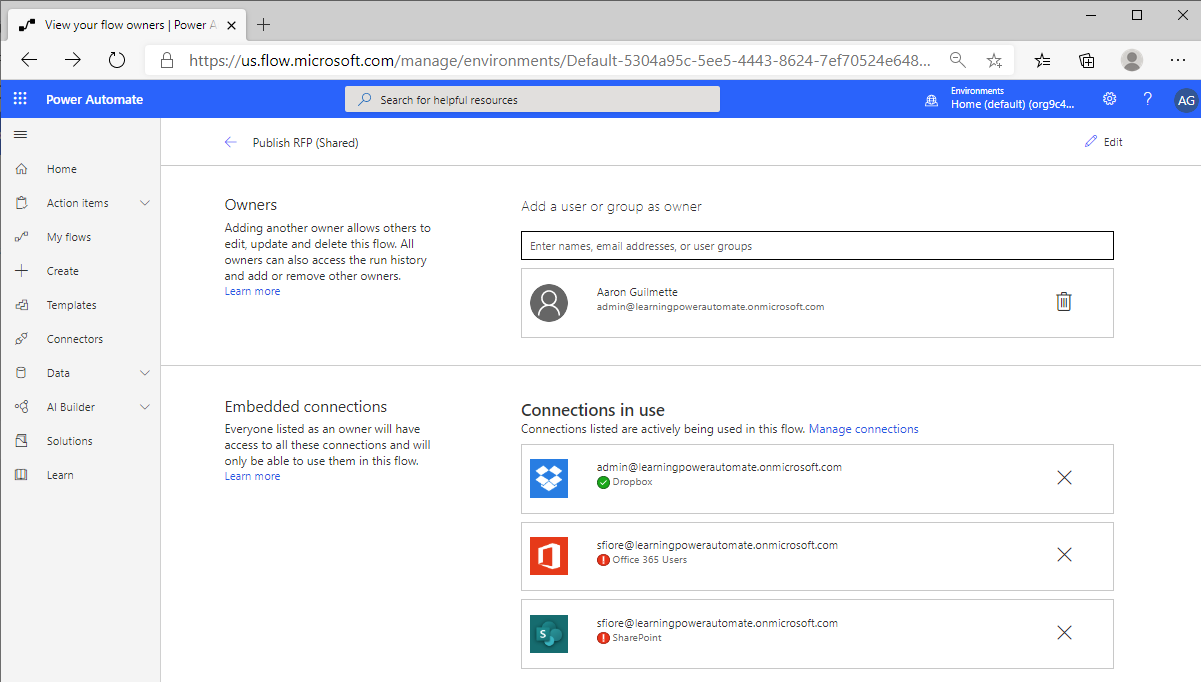Remove the Dropbox connection with X
1201x682 pixels.
1064,477
